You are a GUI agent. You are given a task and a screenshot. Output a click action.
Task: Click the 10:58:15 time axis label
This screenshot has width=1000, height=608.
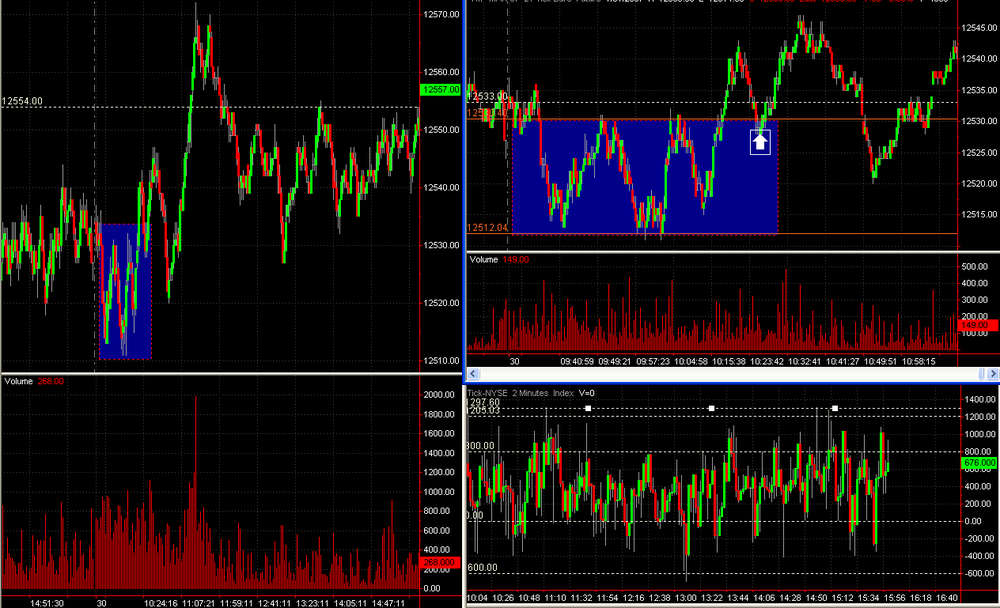(918, 361)
